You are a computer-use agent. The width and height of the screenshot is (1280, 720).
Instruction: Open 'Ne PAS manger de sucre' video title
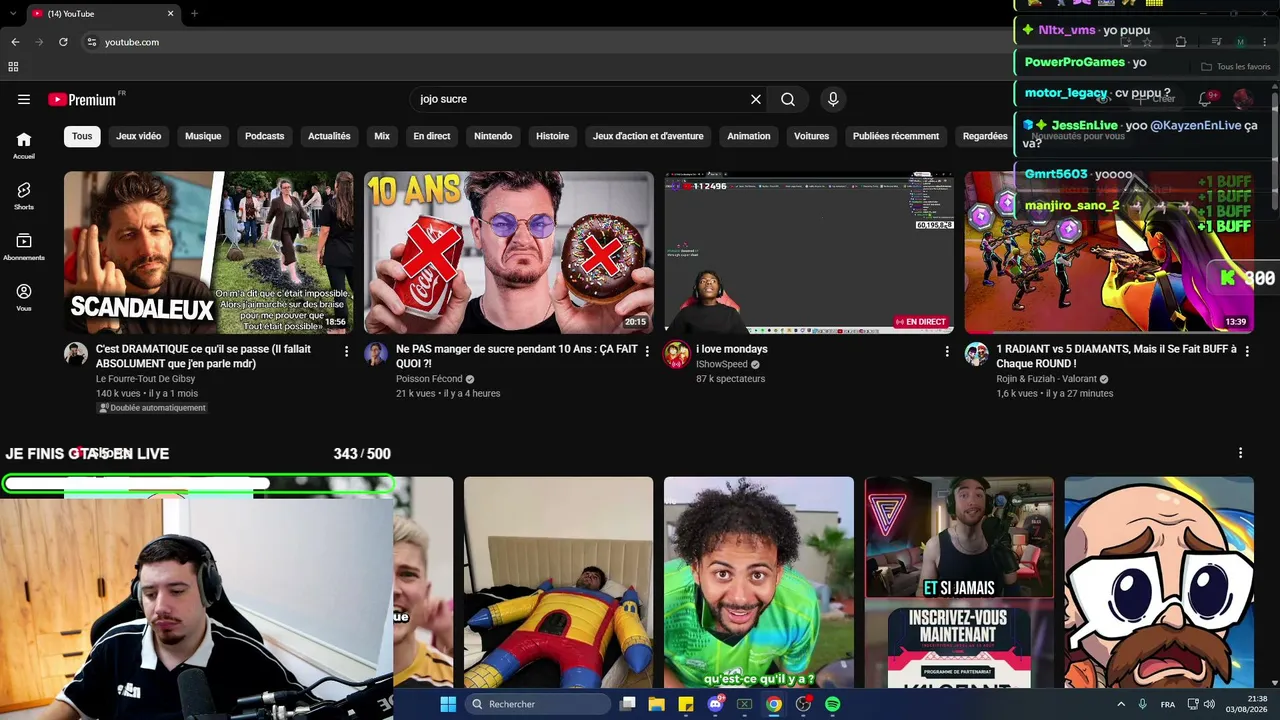(517, 356)
